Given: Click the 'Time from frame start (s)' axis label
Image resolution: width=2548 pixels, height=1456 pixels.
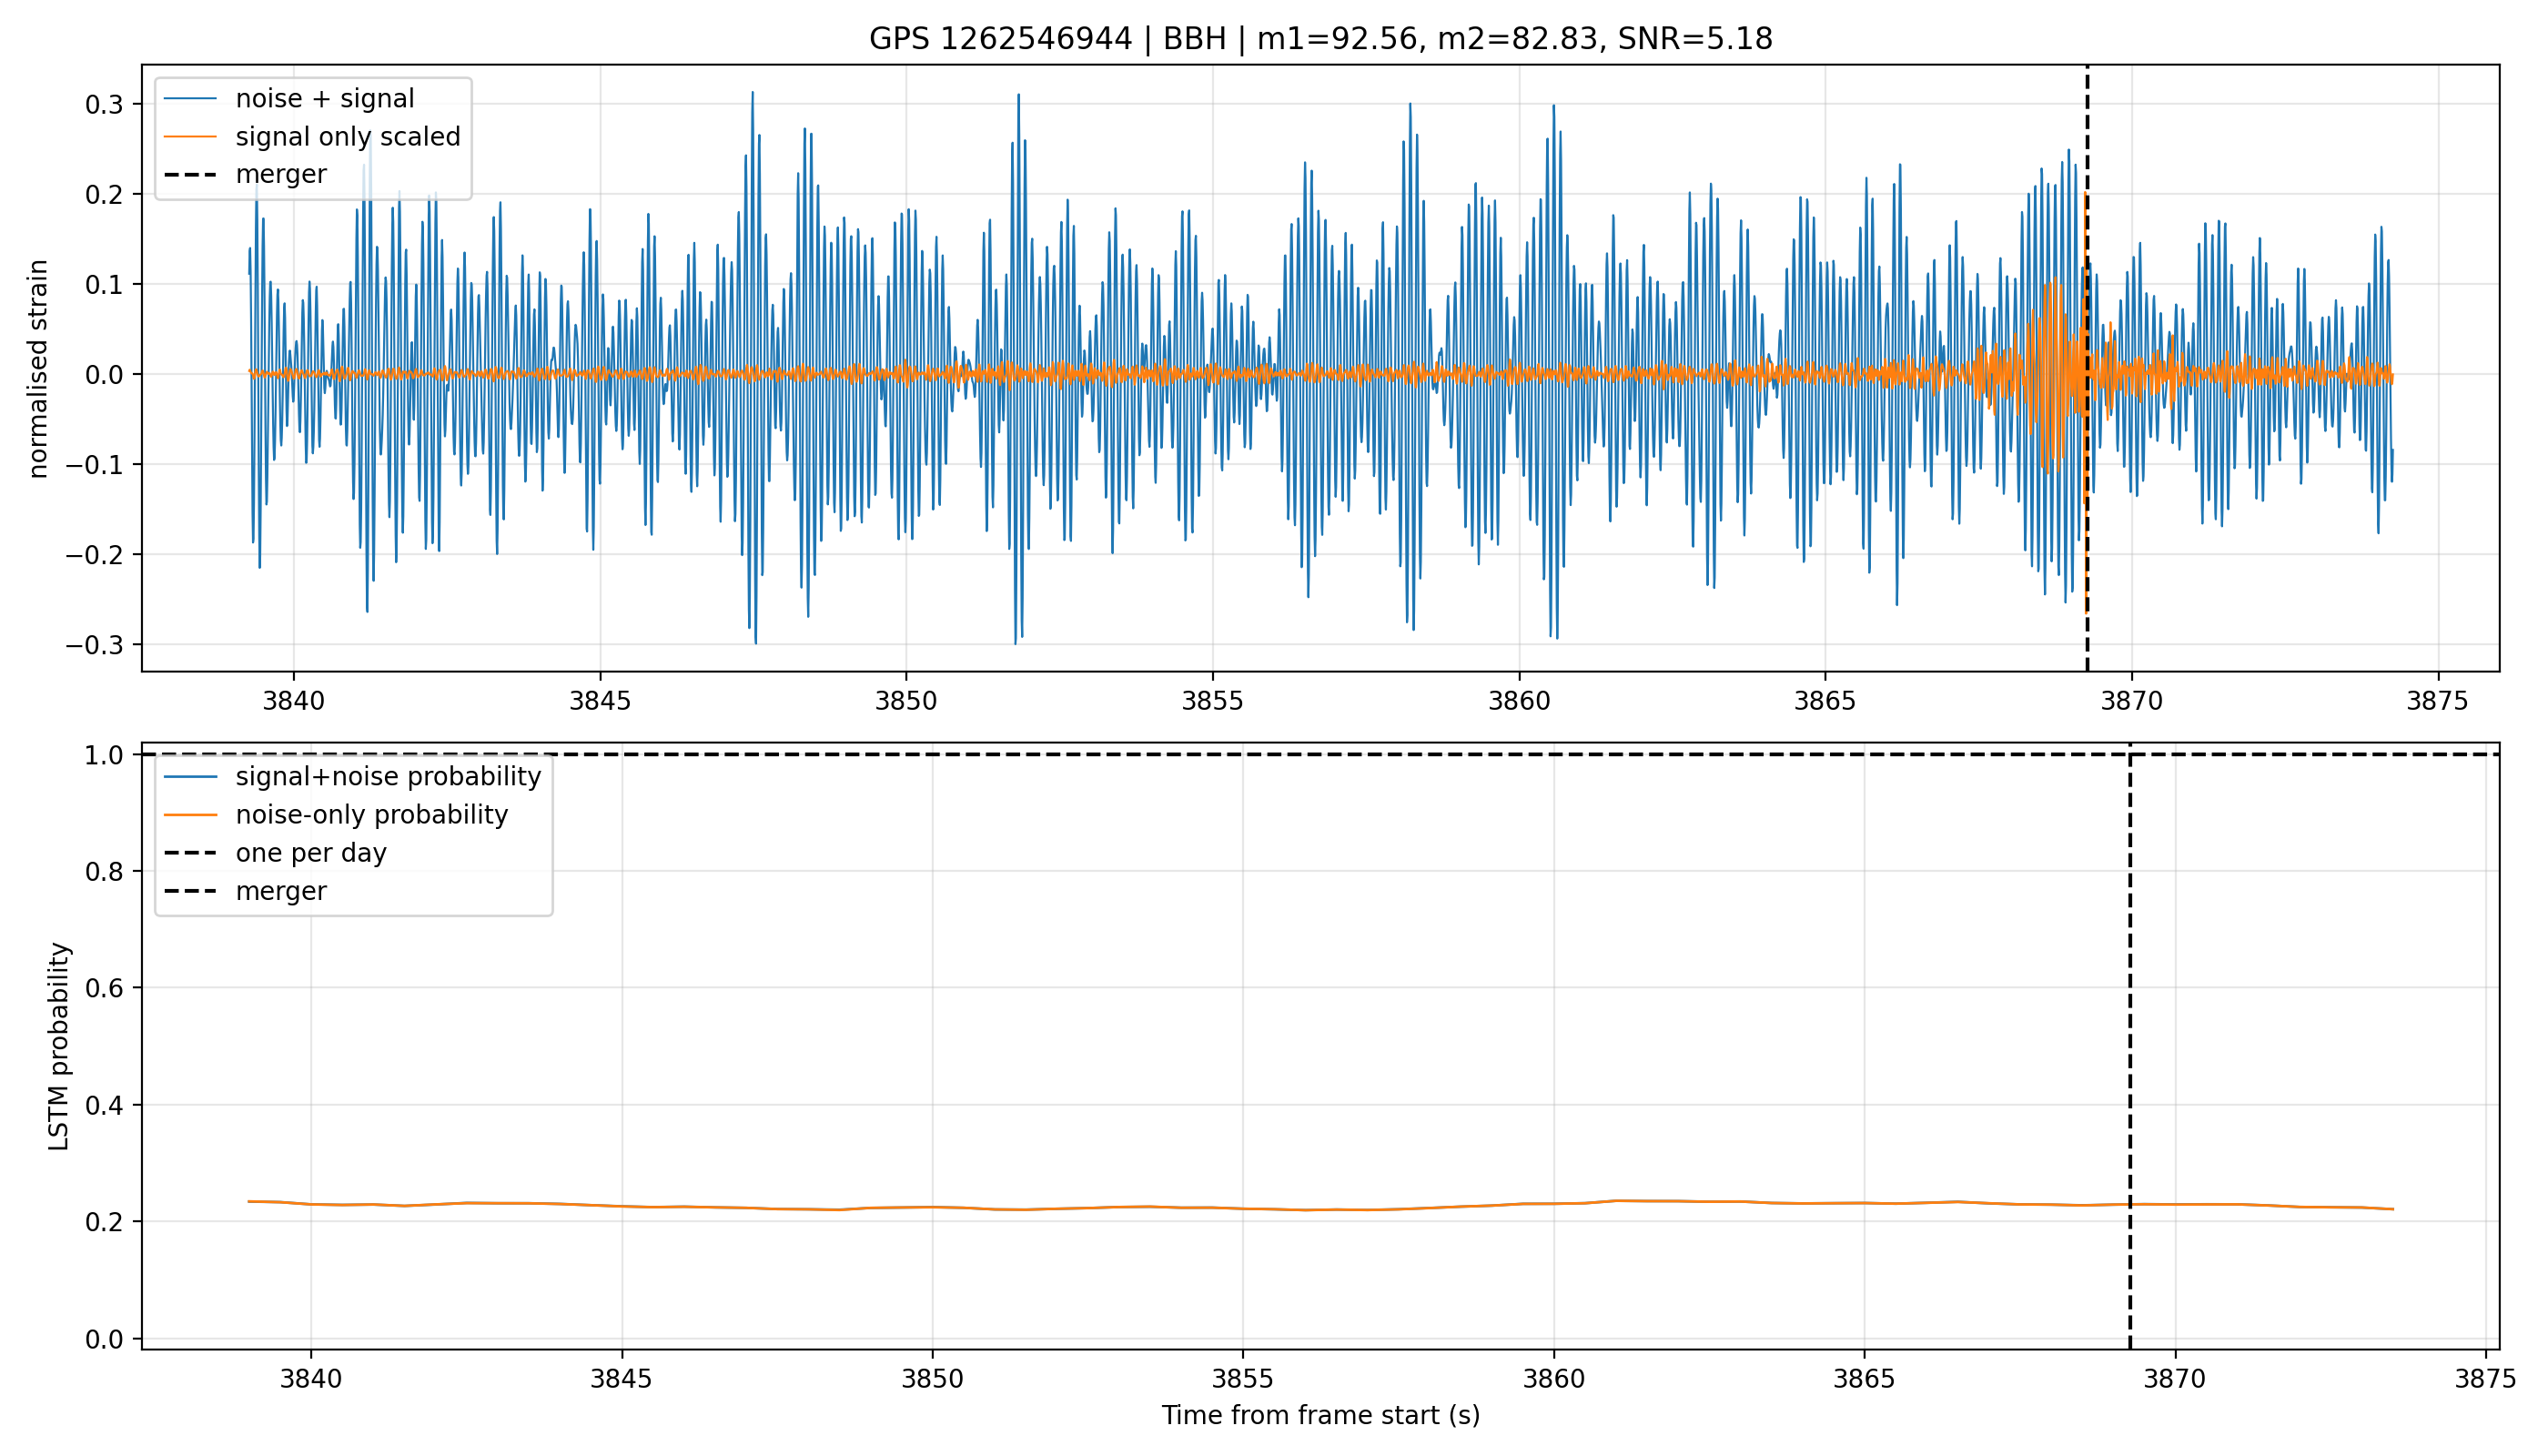Looking at the screenshot, I should [1320, 1415].
